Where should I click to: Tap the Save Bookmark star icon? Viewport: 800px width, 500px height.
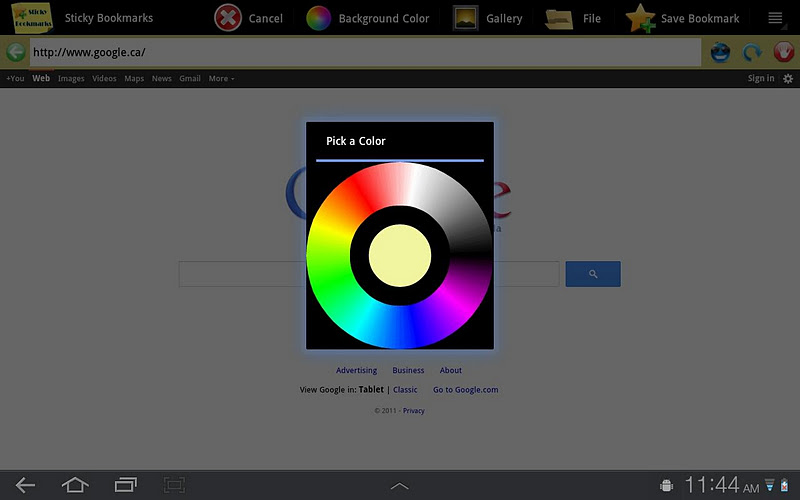[641, 18]
